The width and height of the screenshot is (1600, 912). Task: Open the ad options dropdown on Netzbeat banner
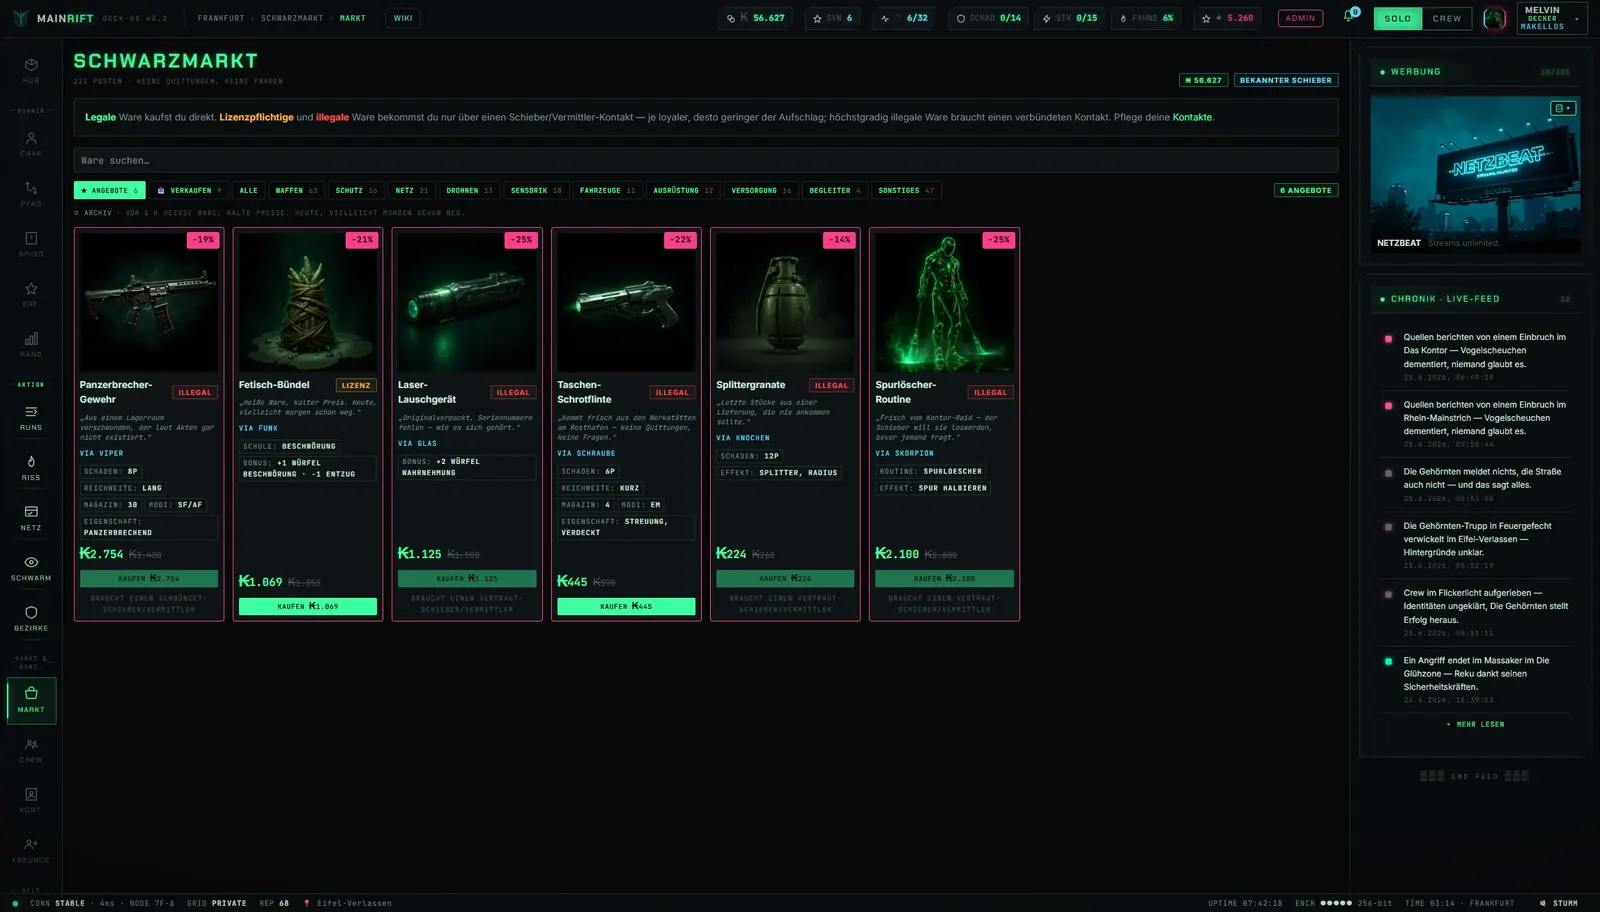click(x=1563, y=108)
